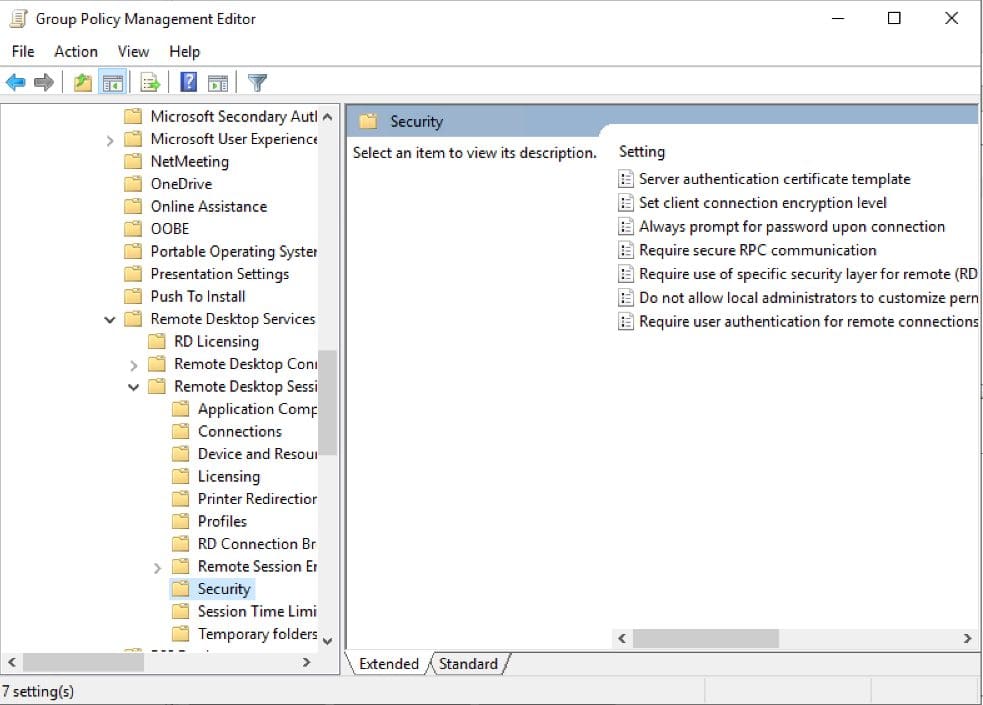Click the policy icon beside Set client connection encryption level

pos(626,203)
